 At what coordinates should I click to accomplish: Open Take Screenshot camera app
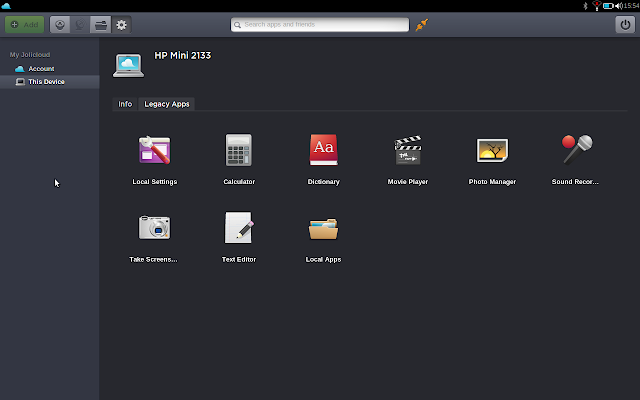(x=154, y=227)
